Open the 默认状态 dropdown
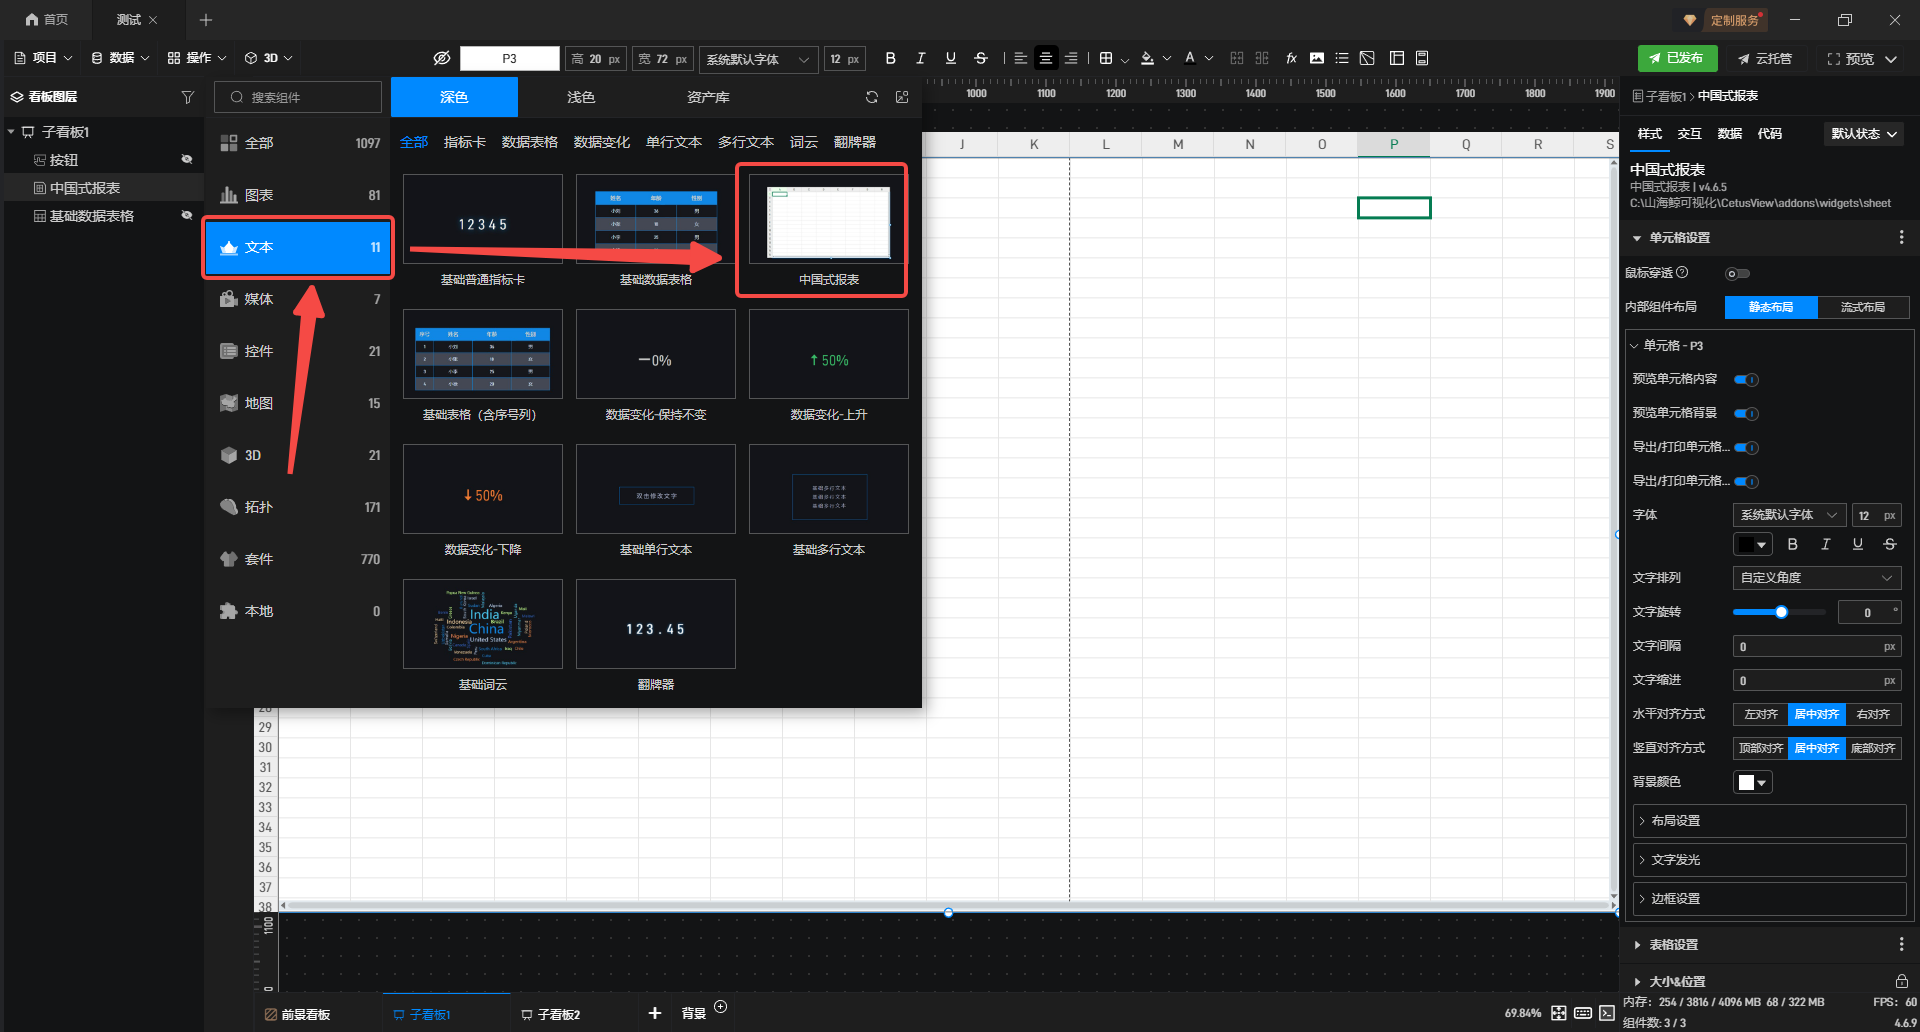 1864,133
